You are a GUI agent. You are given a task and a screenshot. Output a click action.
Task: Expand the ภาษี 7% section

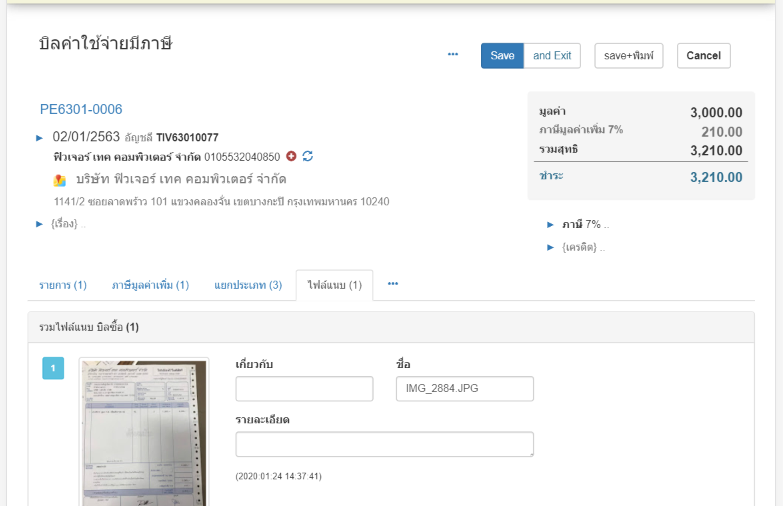(x=551, y=224)
